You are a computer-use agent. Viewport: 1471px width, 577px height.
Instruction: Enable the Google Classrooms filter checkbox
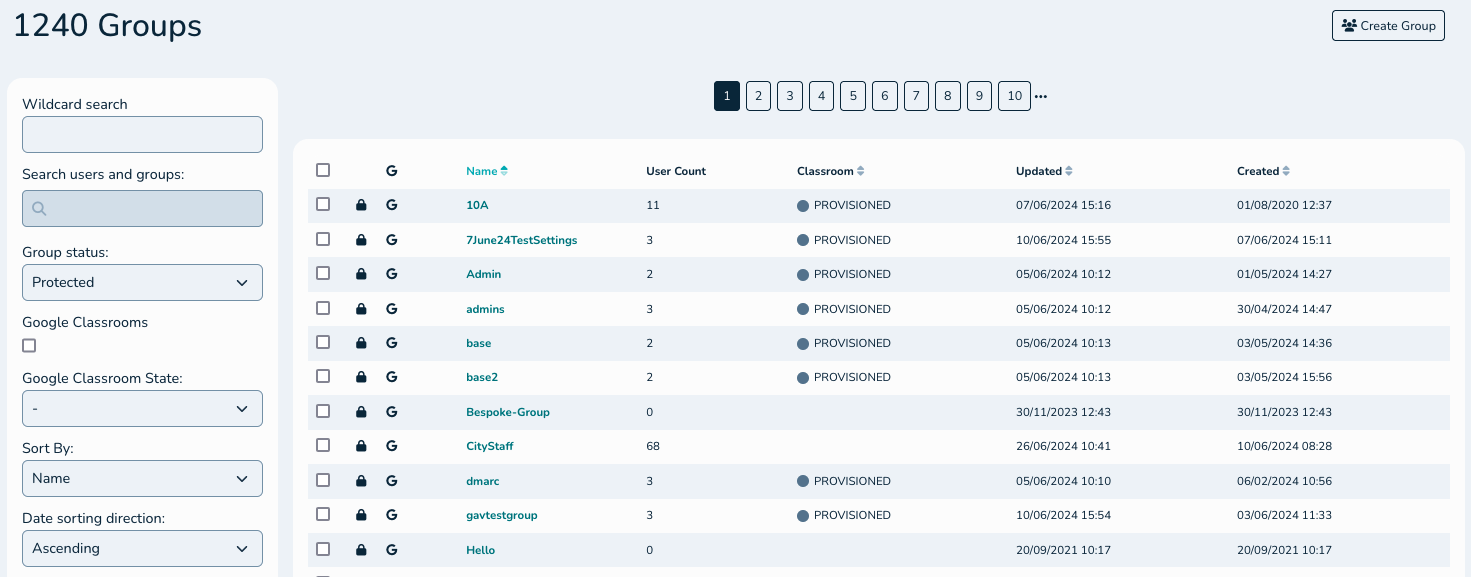pyautogui.click(x=29, y=346)
